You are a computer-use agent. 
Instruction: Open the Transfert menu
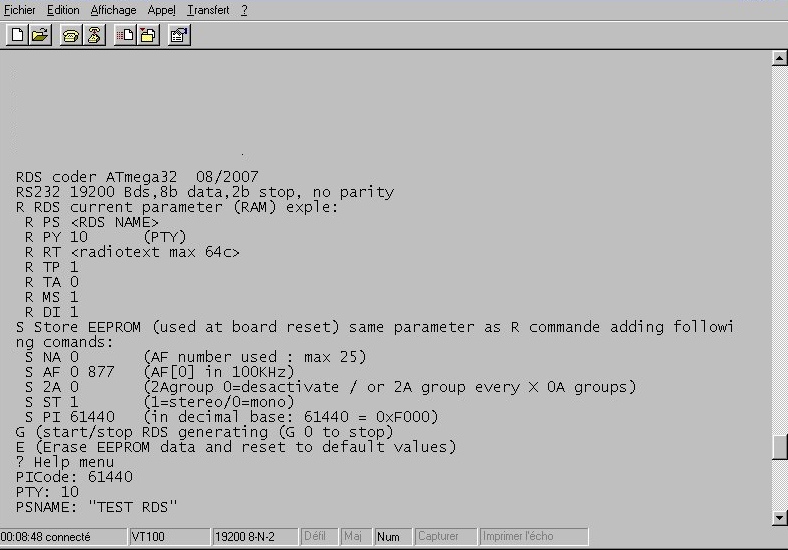(208, 10)
